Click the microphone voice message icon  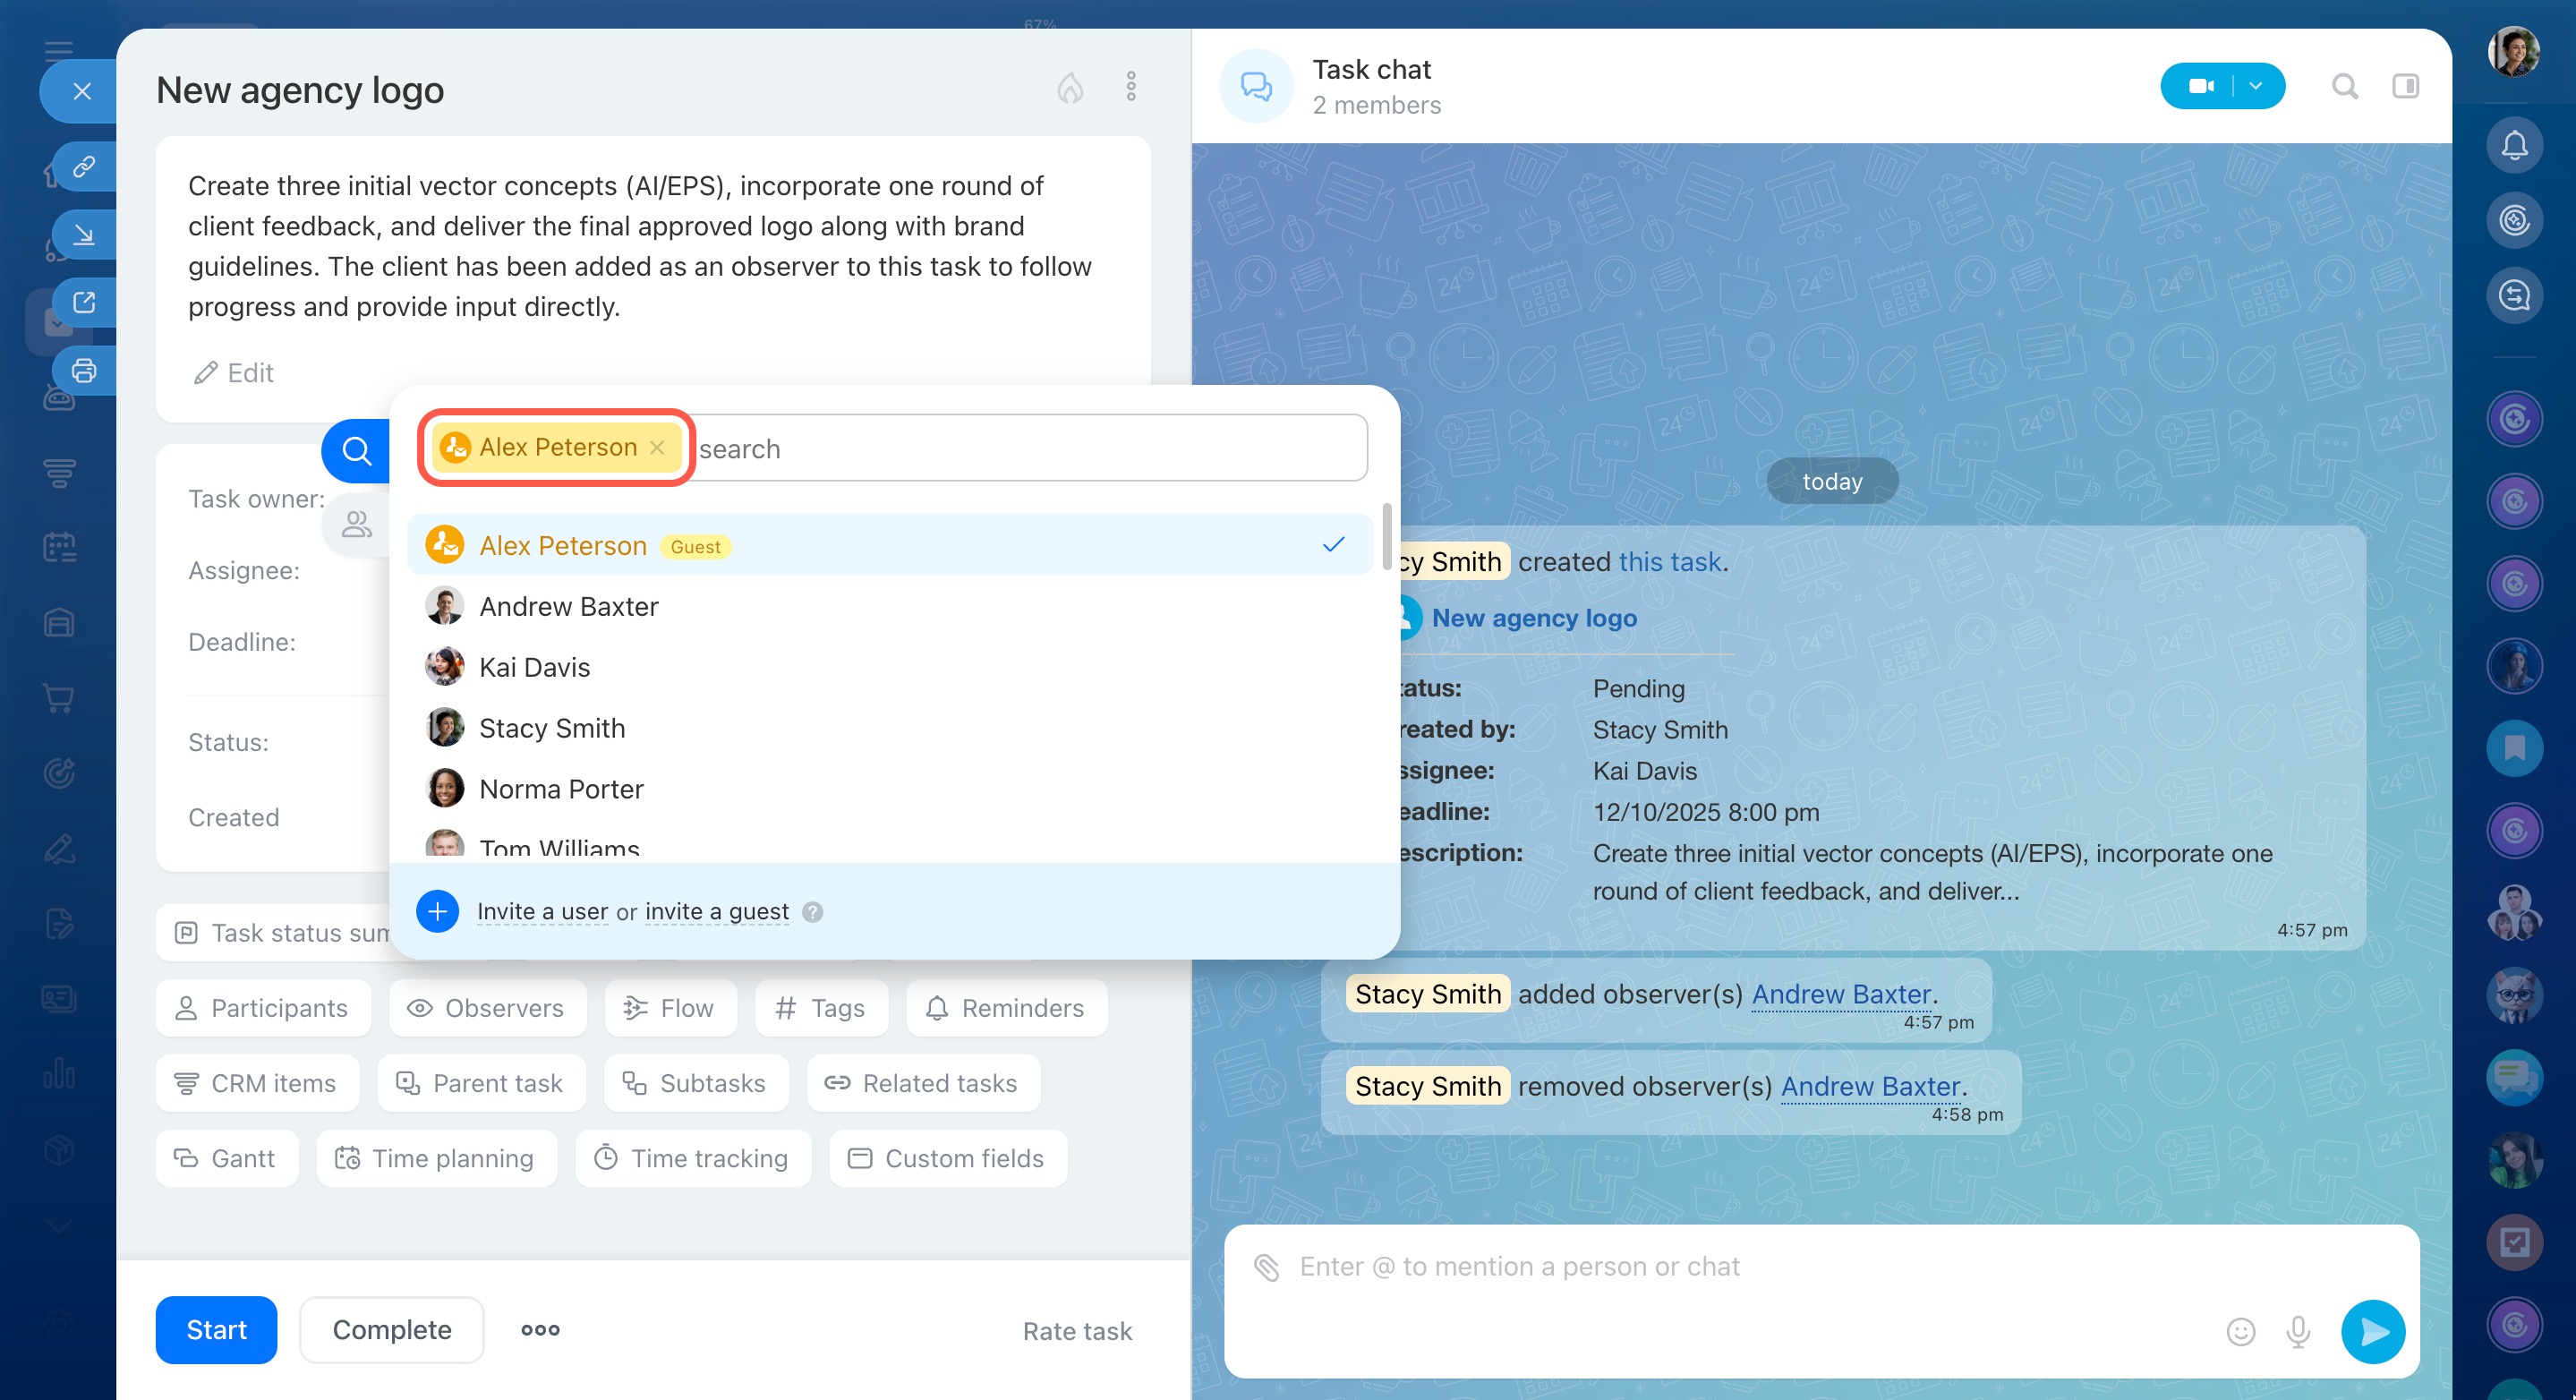[x=2298, y=1331]
